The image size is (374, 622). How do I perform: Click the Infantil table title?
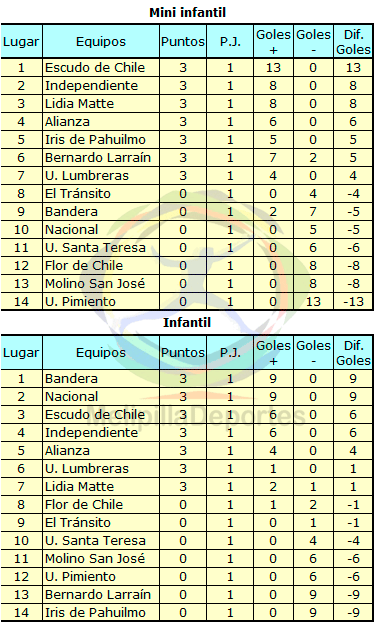[187, 323]
